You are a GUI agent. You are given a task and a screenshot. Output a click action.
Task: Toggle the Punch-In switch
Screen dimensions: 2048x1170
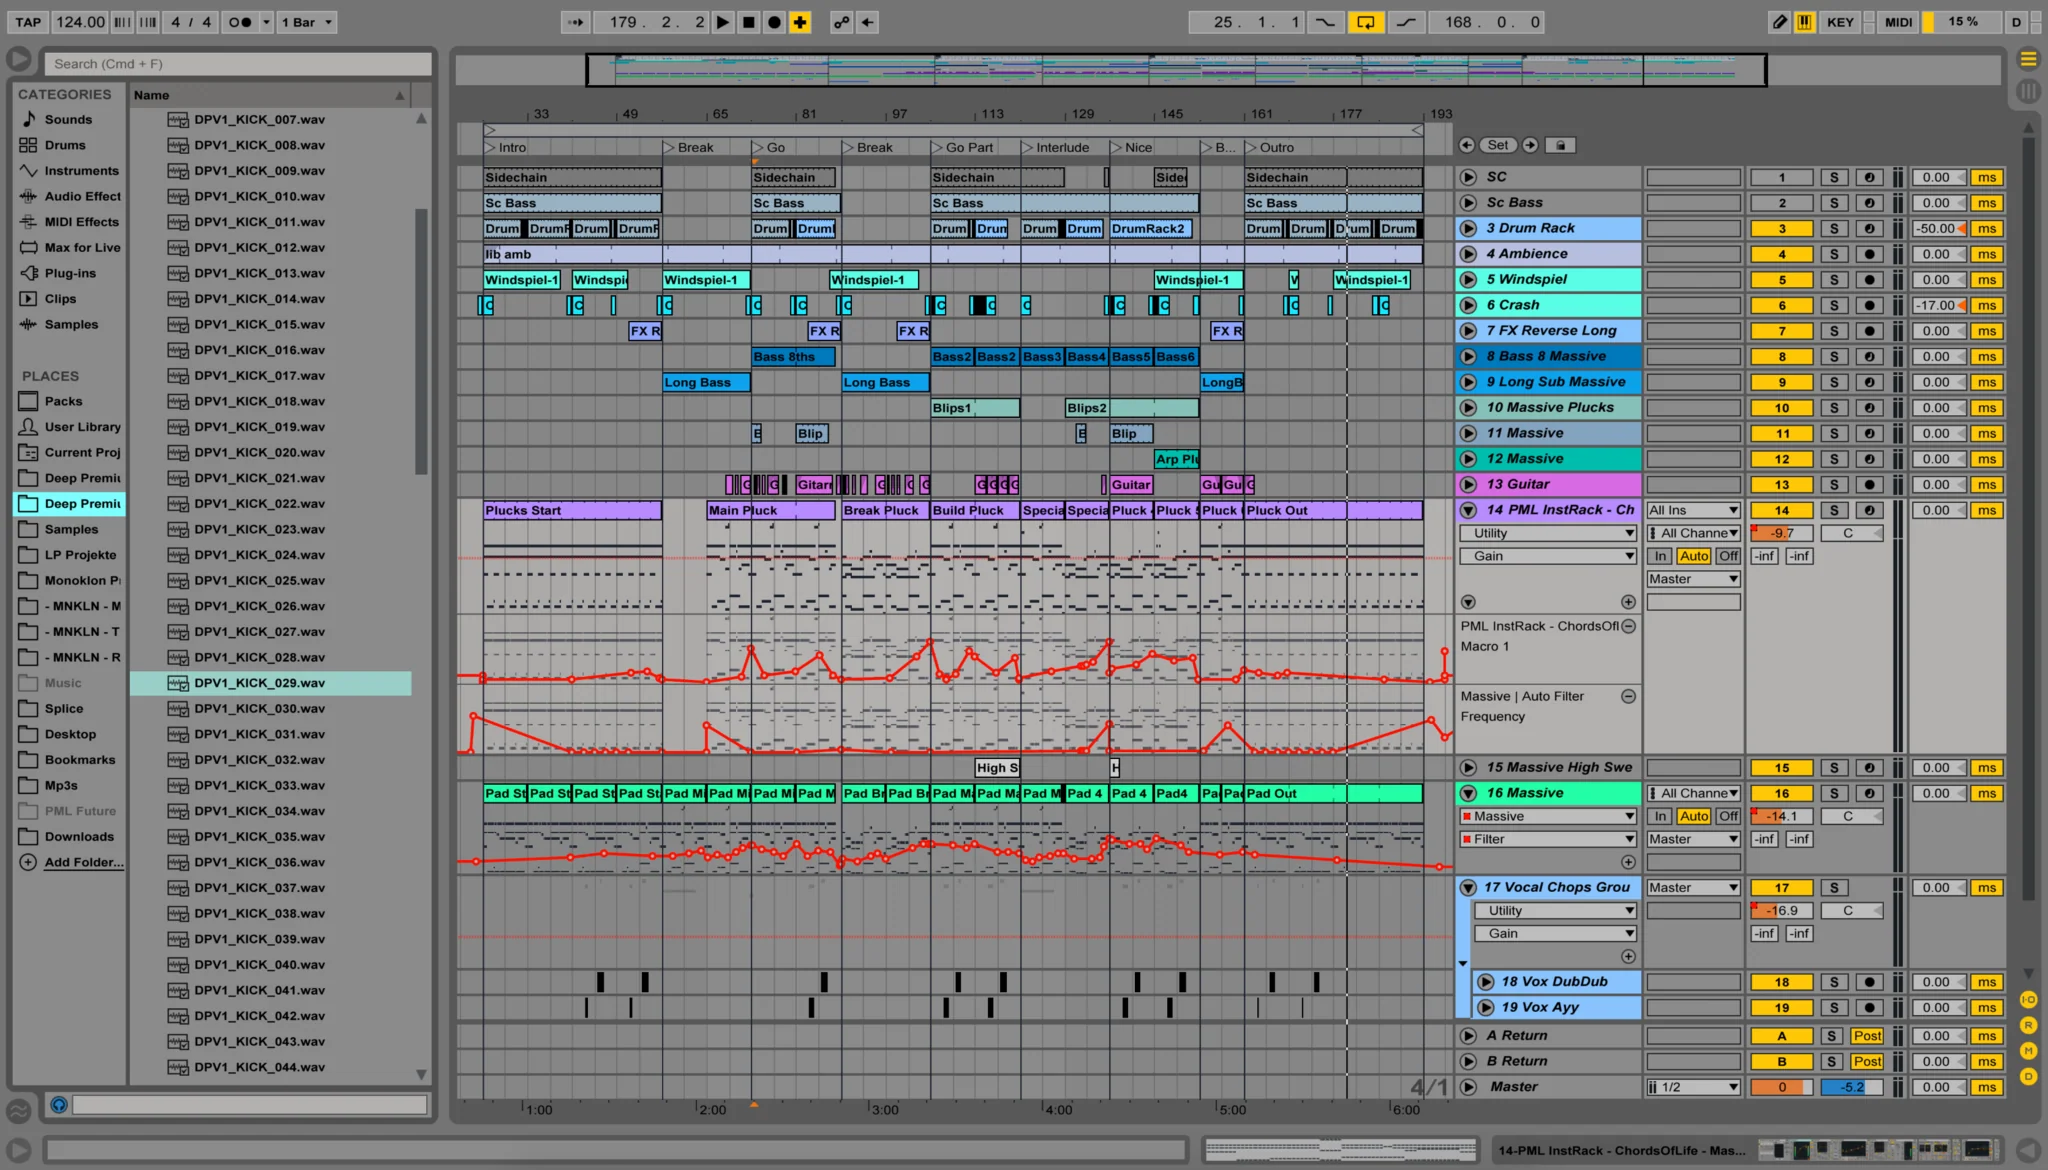(x=1325, y=22)
